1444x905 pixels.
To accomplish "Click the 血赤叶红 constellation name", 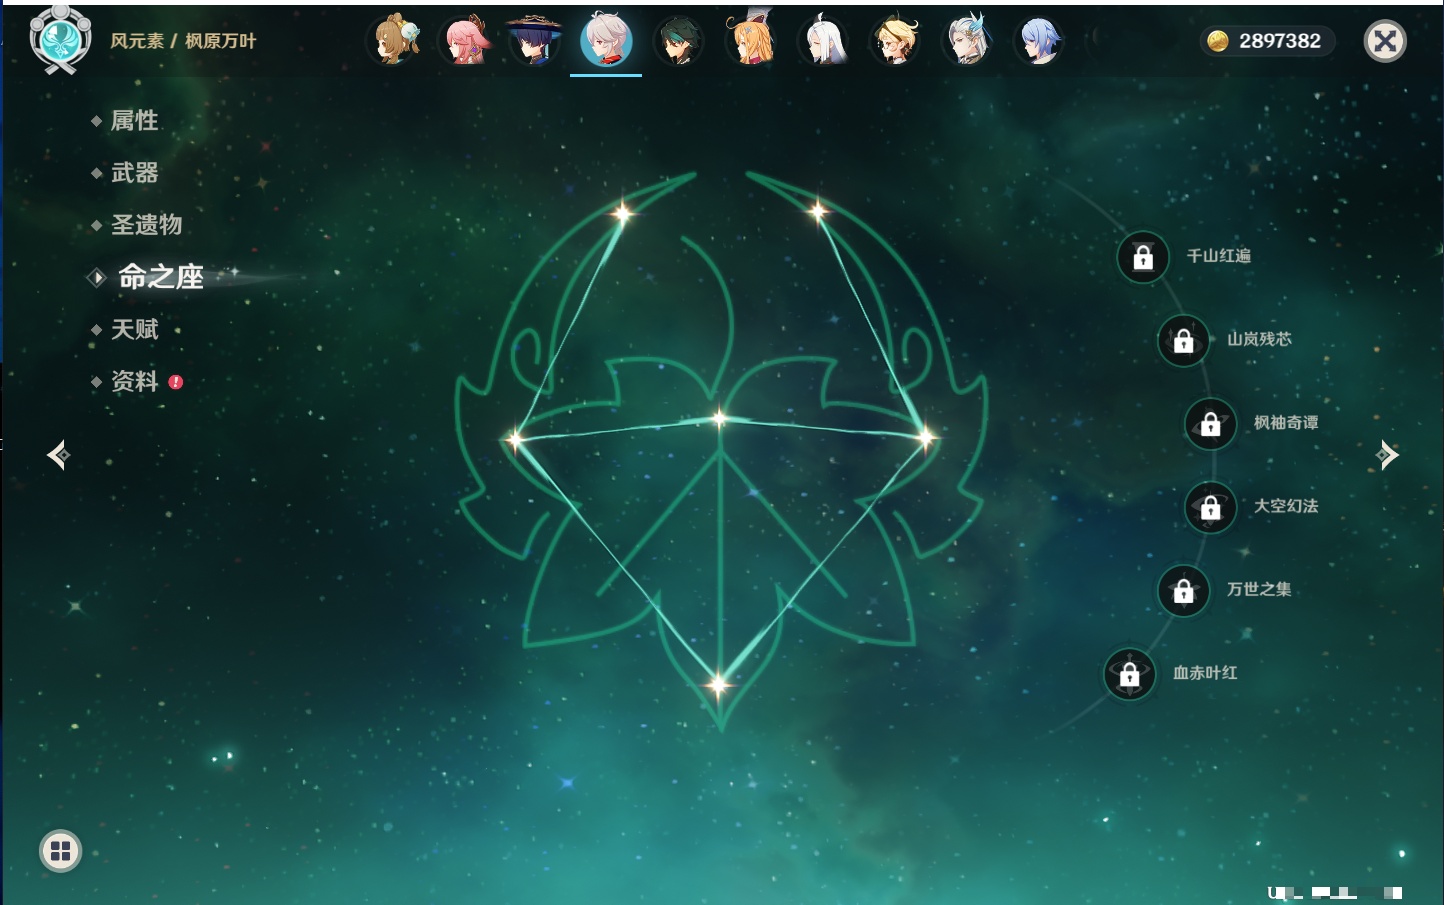I will coord(1205,673).
